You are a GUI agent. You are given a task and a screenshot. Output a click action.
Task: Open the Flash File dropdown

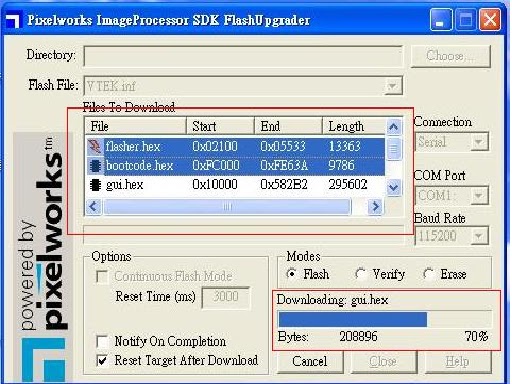point(393,86)
